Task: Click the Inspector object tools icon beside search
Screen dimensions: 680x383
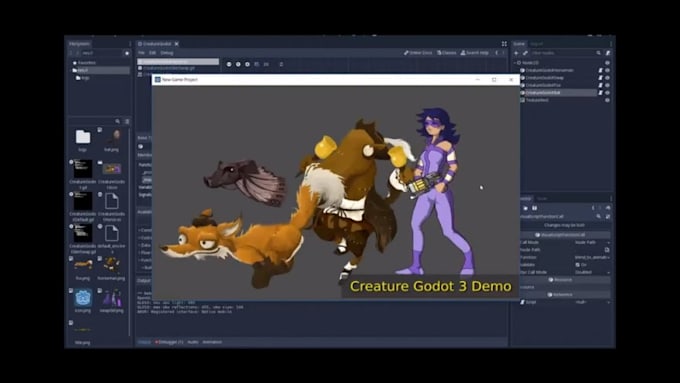Action: point(608,216)
